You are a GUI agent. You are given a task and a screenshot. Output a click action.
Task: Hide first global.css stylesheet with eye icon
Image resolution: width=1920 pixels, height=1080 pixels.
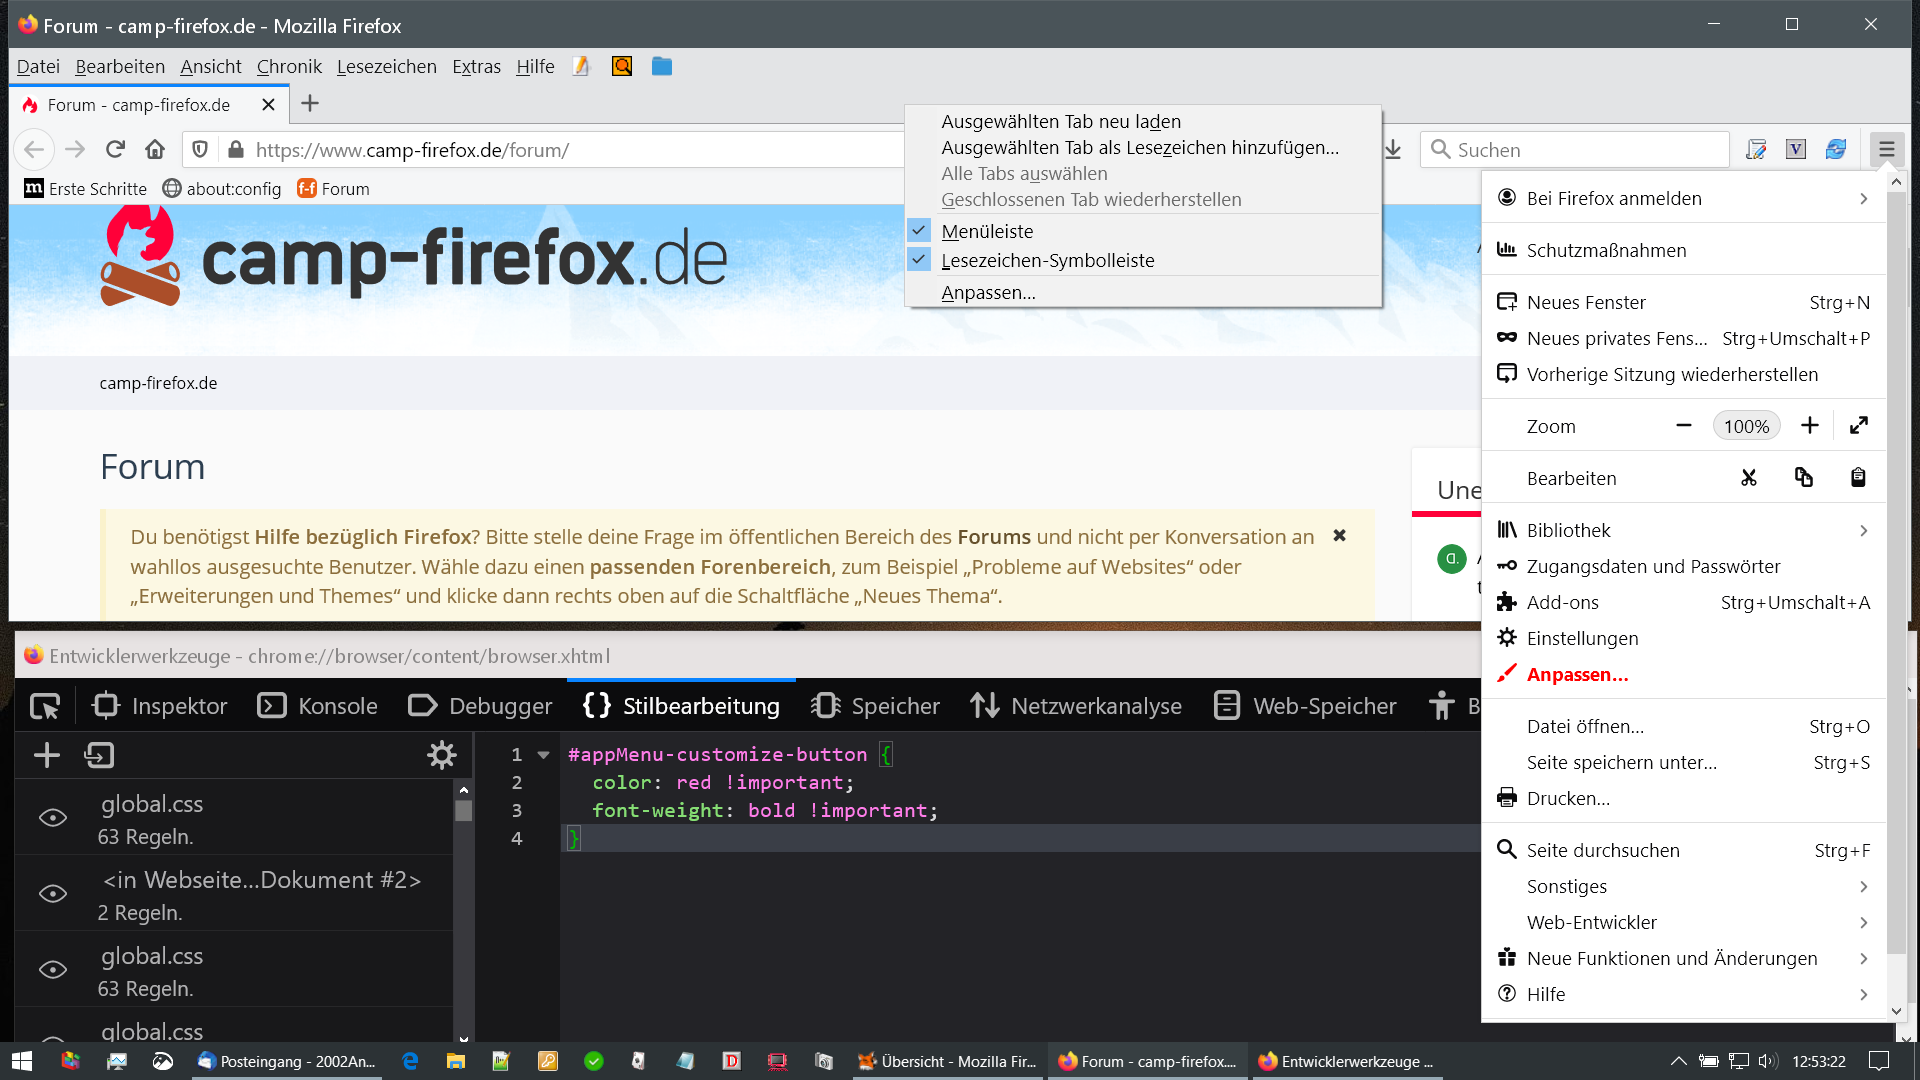coord(53,818)
